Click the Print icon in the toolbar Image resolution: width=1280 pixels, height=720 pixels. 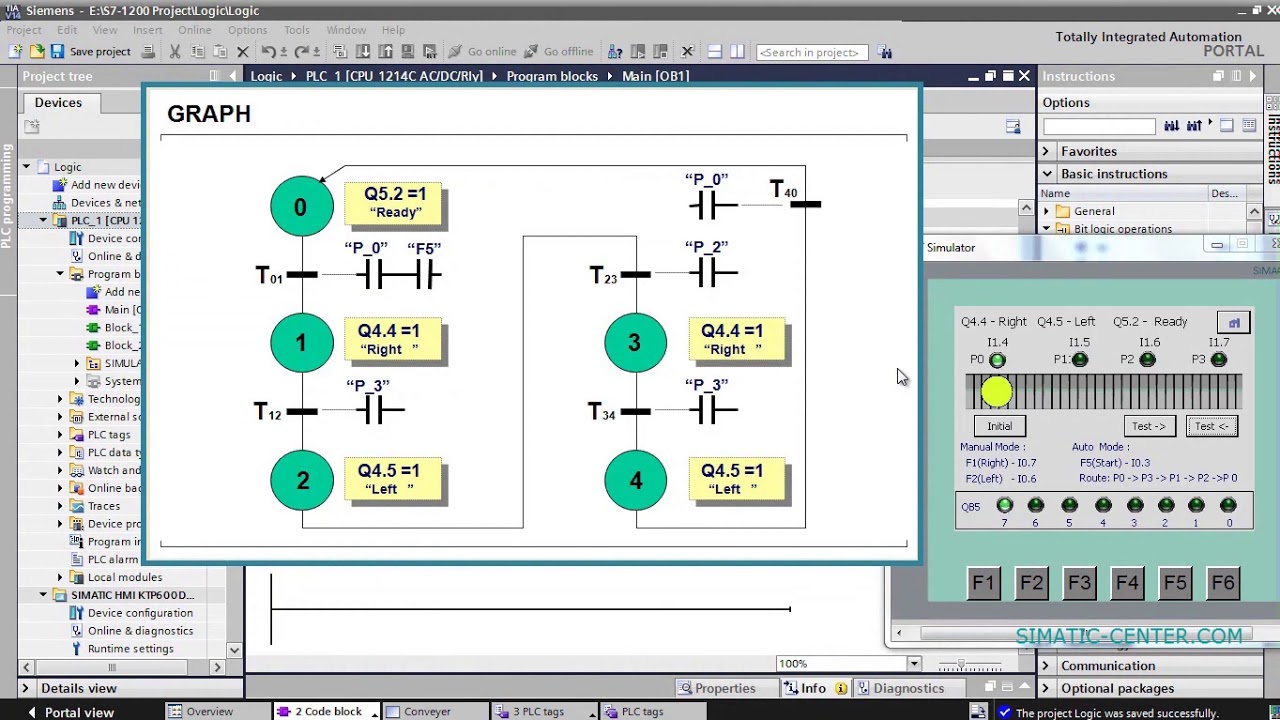pyautogui.click(x=147, y=51)
